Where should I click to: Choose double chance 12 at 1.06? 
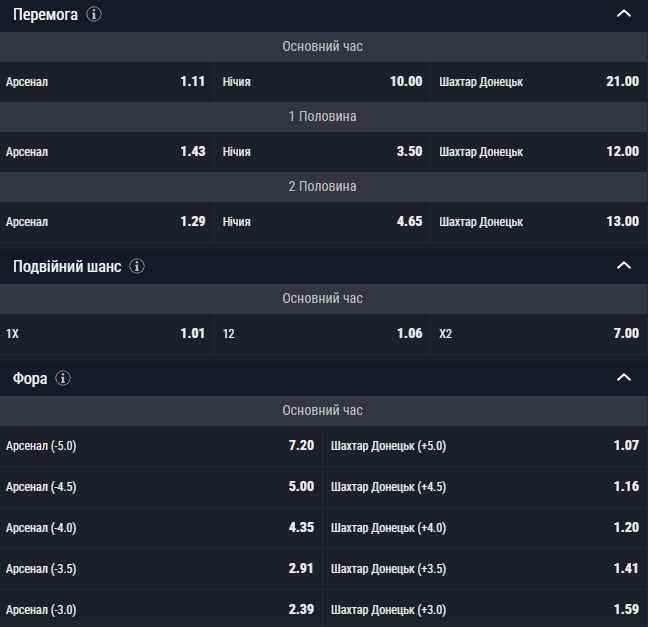(322, 334)
